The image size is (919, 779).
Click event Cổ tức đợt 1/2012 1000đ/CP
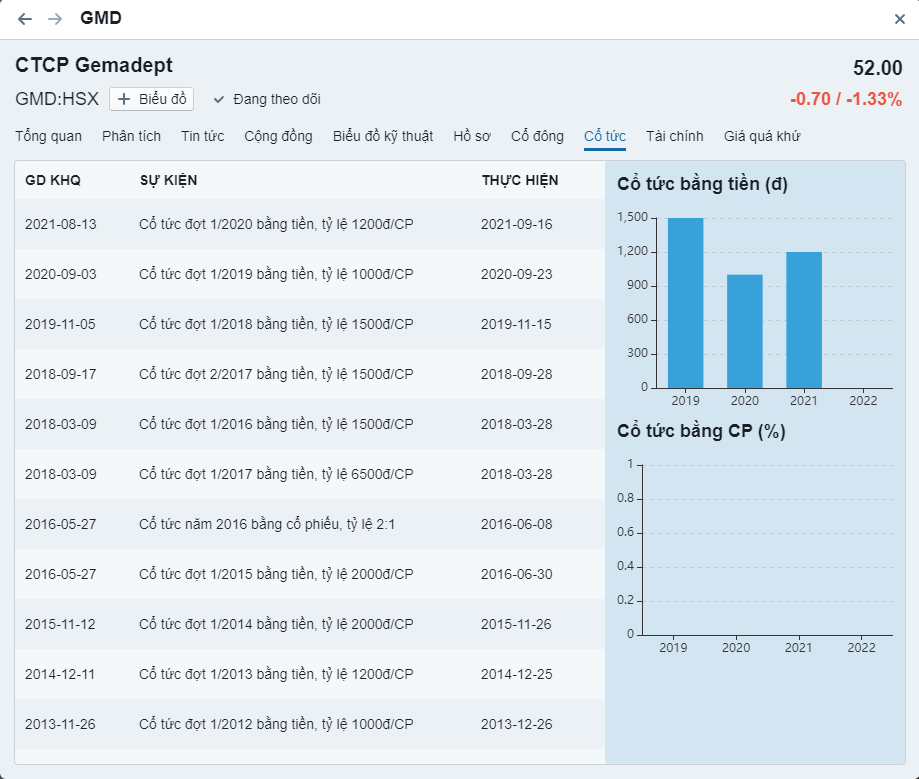point(276,724)
